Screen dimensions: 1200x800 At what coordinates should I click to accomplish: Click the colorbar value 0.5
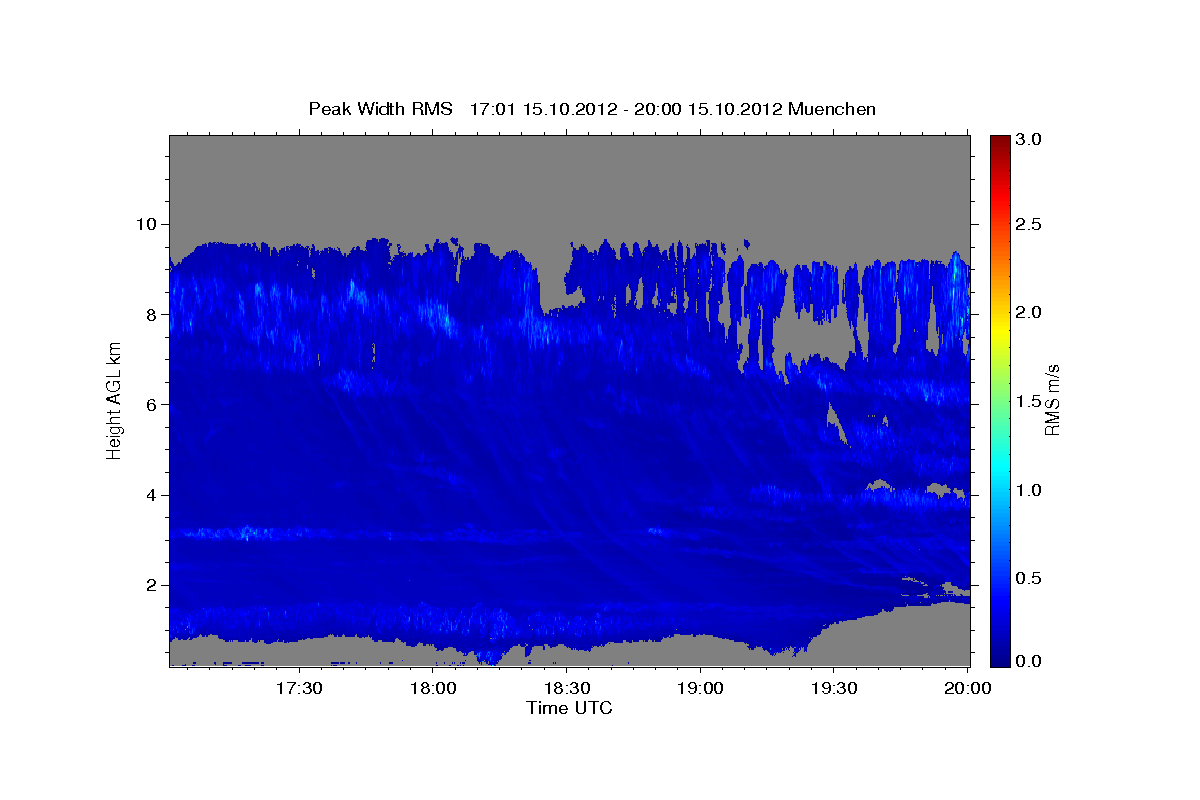pyautogui.click(x=1030, y=578)
